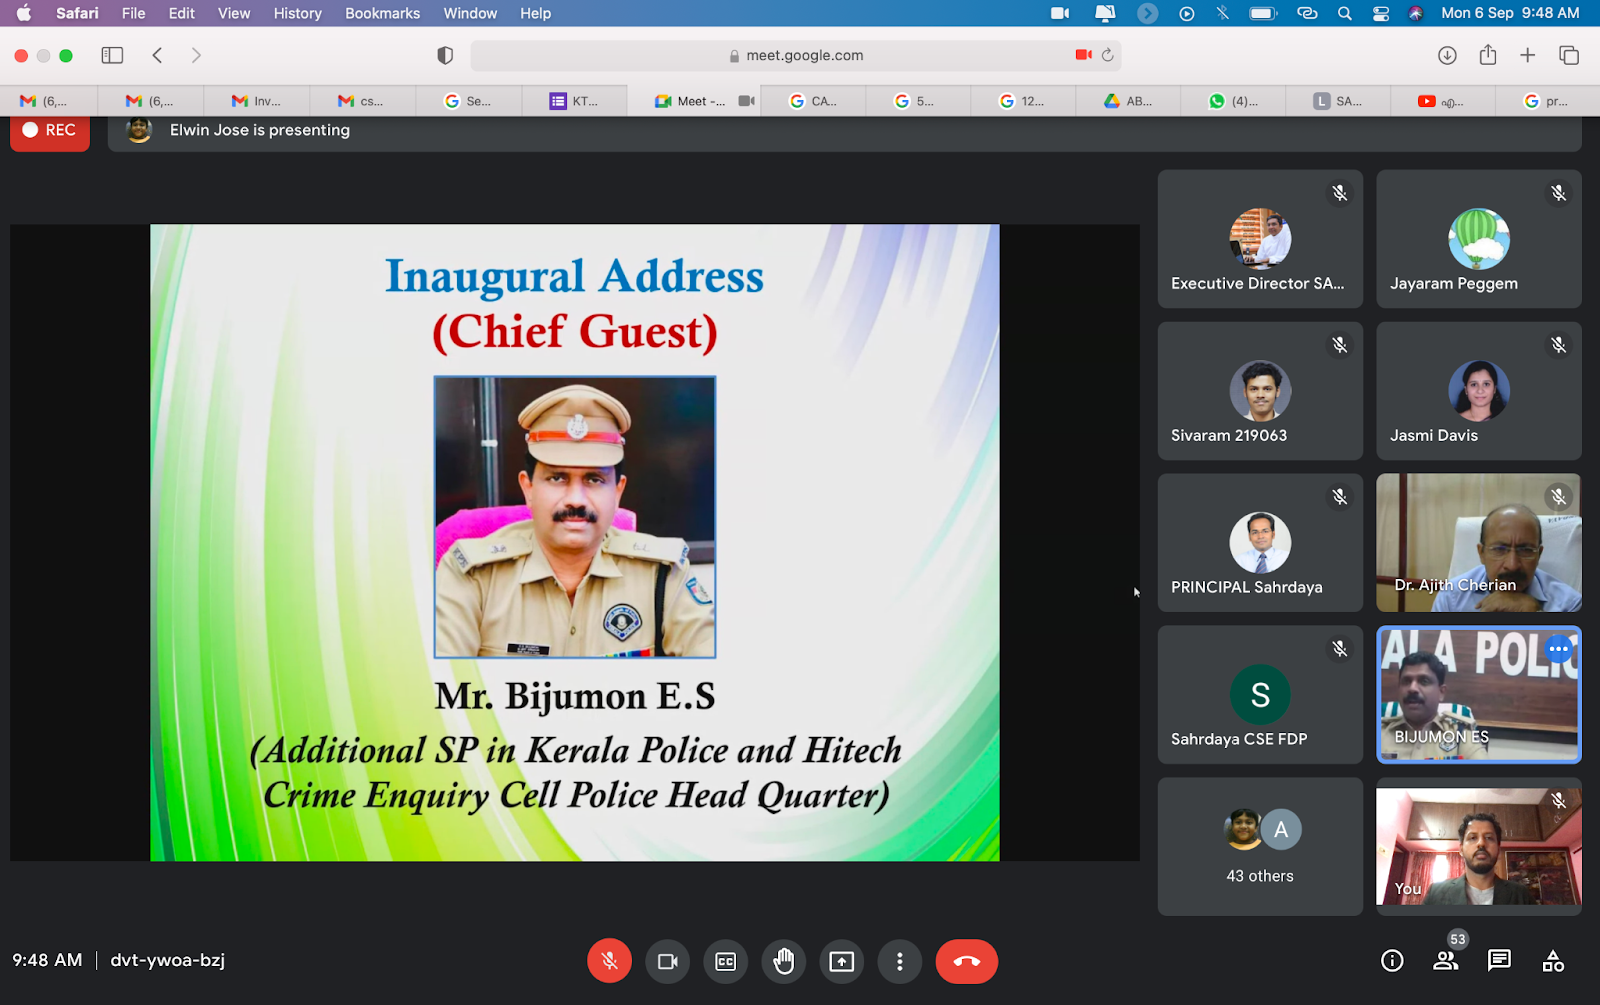This screenshot has height=1005, width=1600.
Task: Select the Dr. Ajith Cherian video tile
Action: [1479, 543]
